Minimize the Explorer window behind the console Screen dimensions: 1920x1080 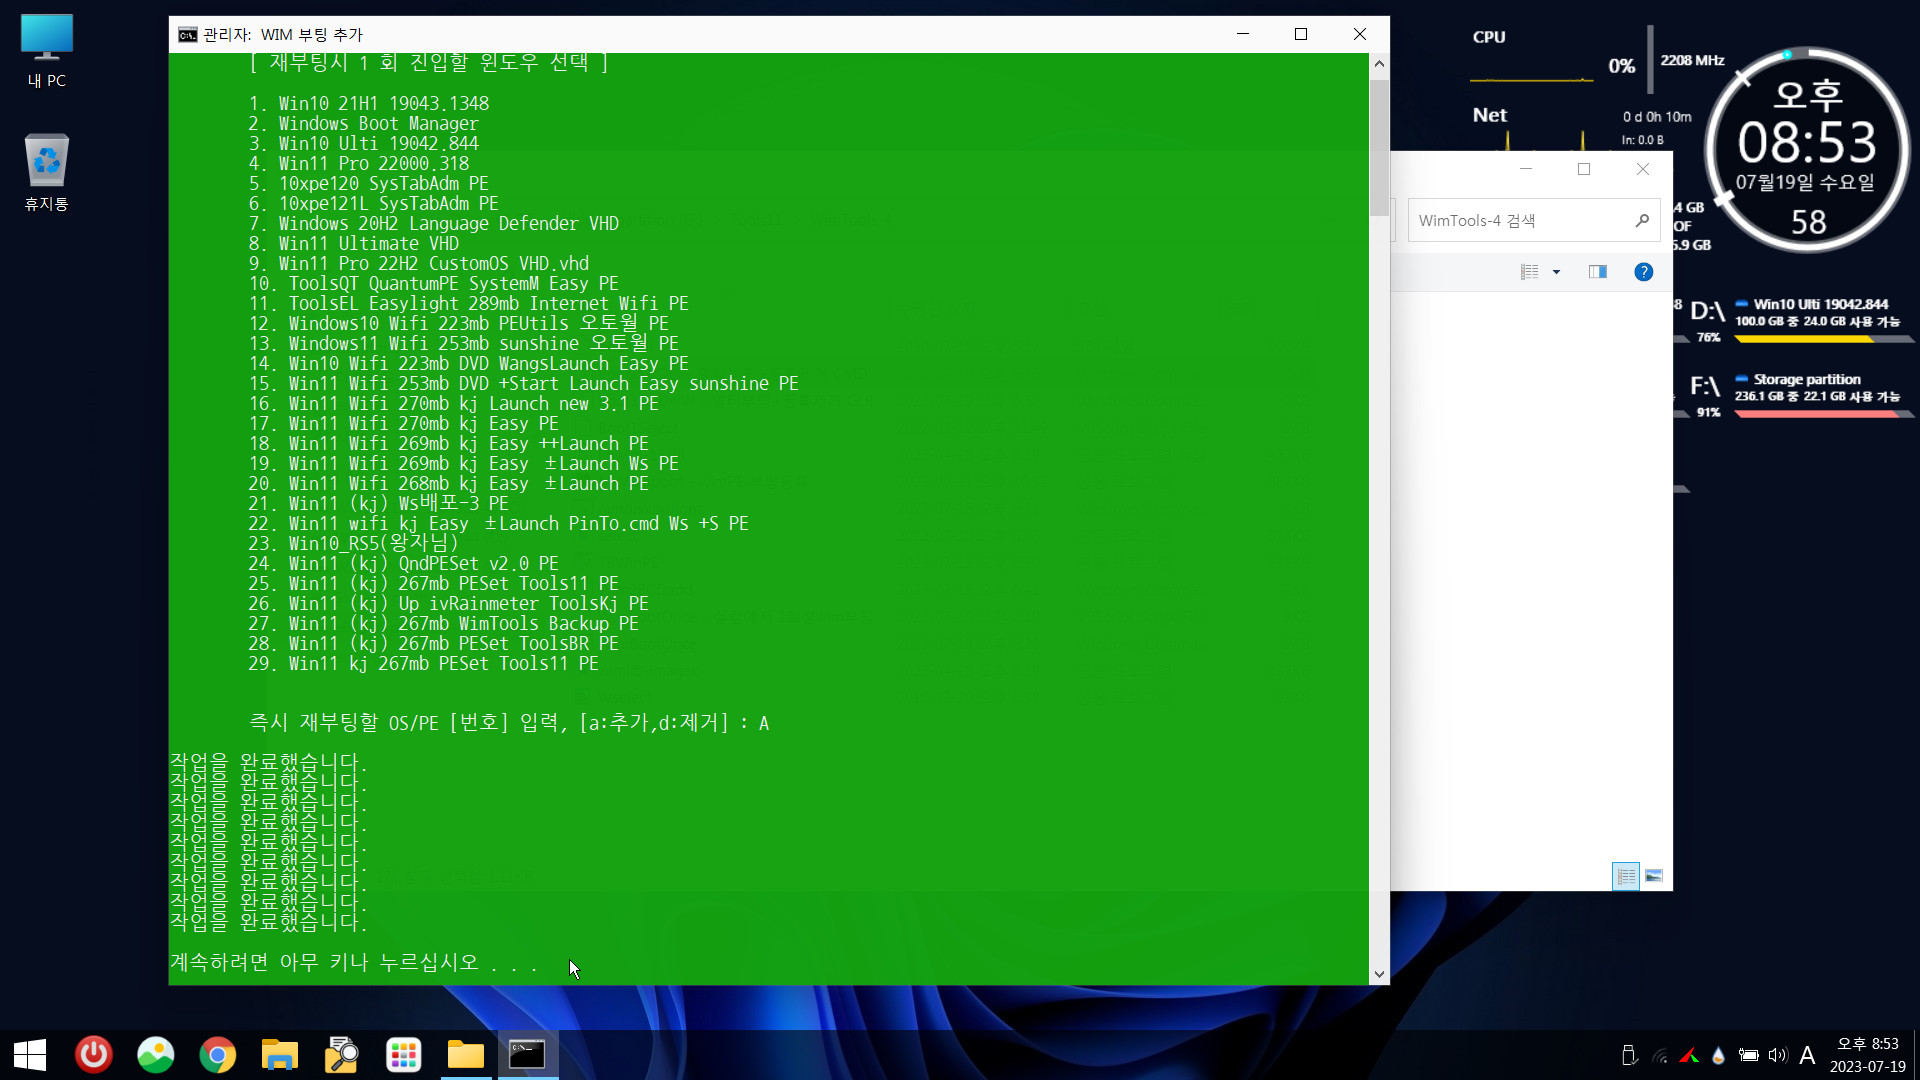click(1526, 169)
